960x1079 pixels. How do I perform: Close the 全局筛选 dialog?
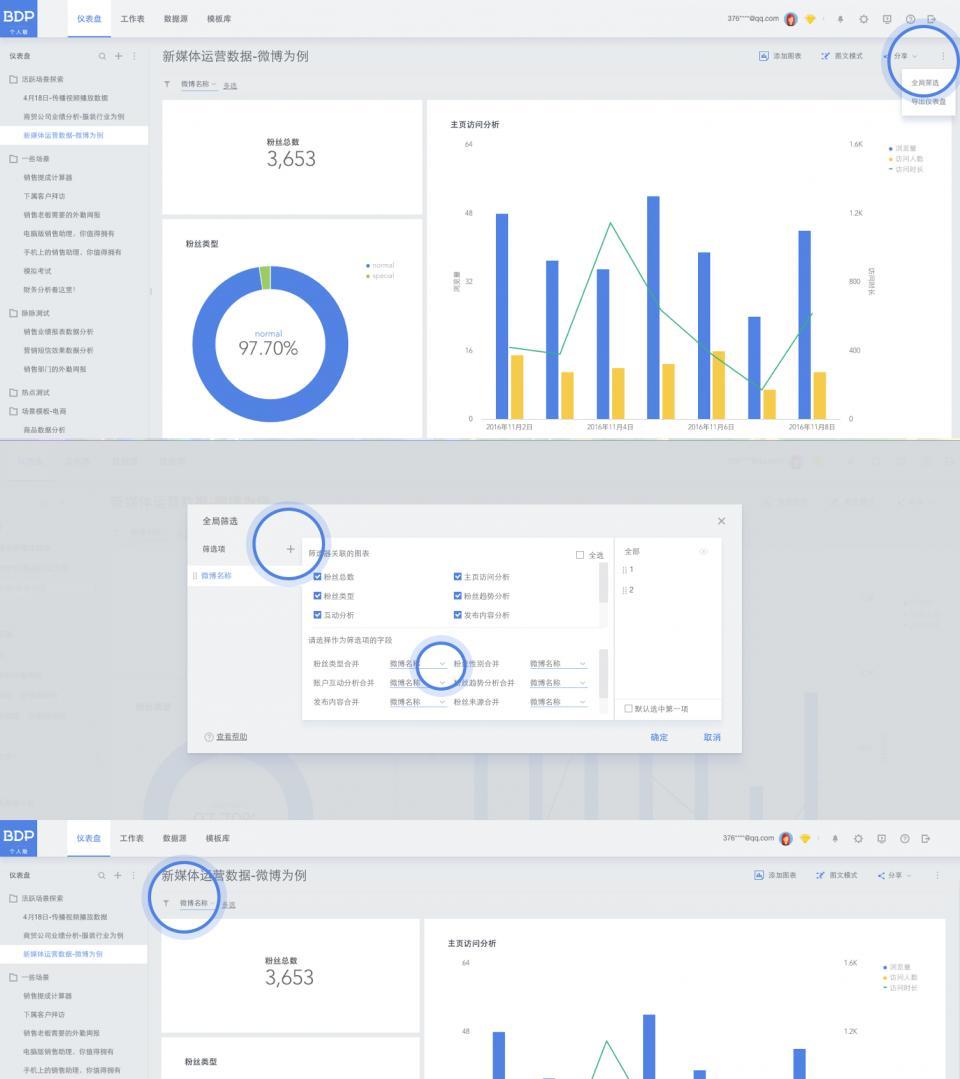[721, 521]
